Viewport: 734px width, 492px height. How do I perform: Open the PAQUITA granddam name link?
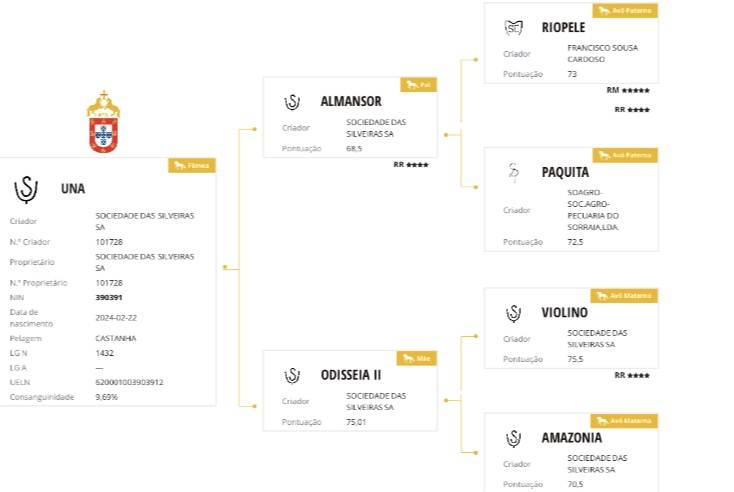[565, 172]
